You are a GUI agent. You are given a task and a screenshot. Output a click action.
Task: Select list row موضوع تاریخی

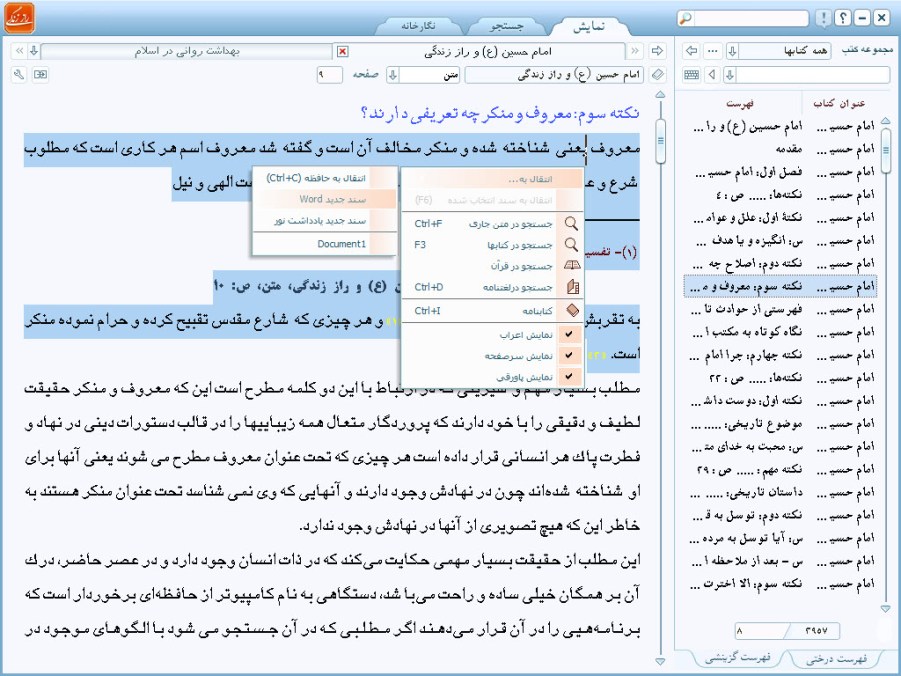pos(780,424)
